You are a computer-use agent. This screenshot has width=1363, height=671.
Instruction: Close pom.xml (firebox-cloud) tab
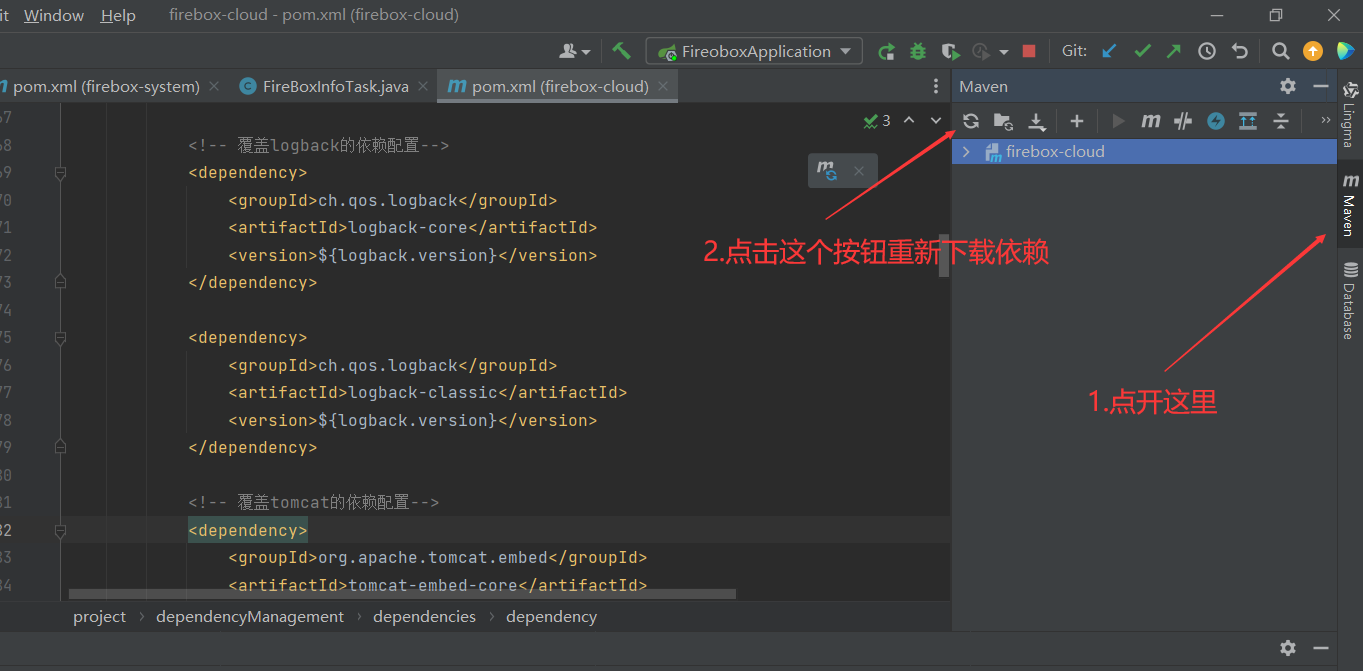662,86
